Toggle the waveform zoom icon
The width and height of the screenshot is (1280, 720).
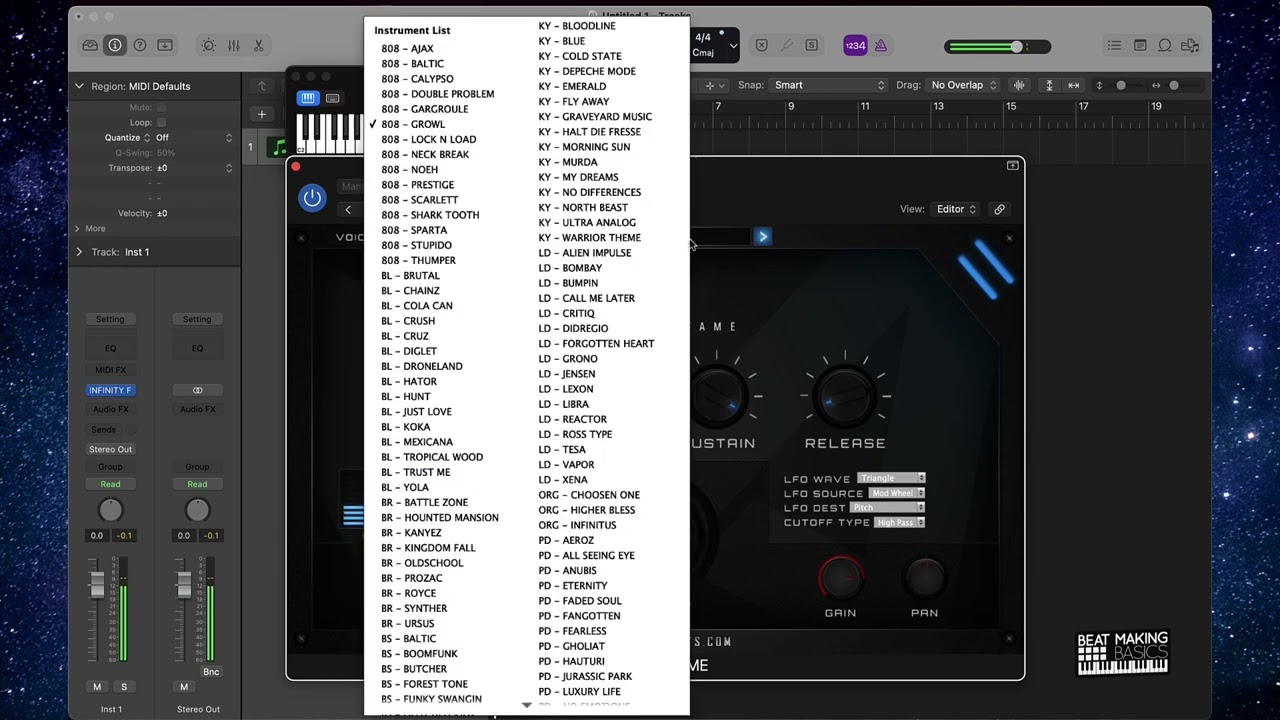click(1019, 85)
